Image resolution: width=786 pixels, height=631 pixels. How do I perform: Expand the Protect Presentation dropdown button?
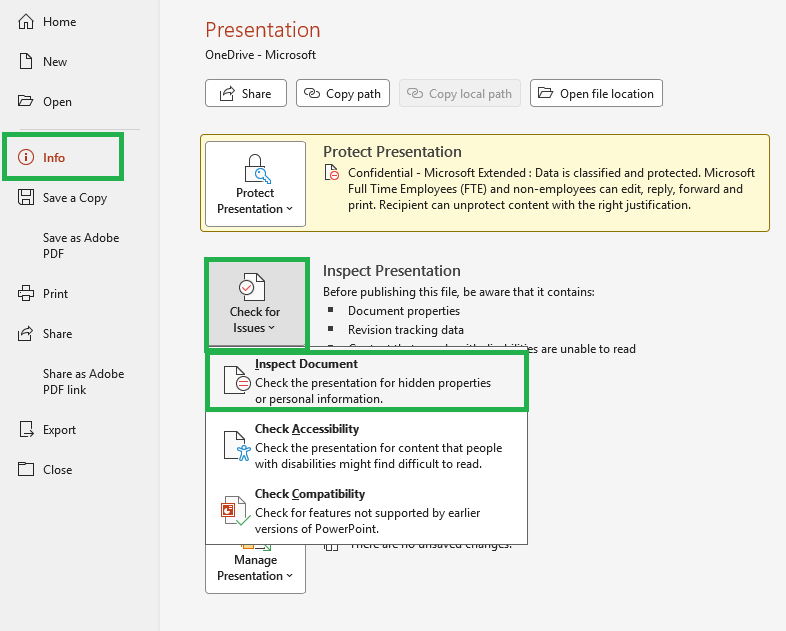coord(255,184)
